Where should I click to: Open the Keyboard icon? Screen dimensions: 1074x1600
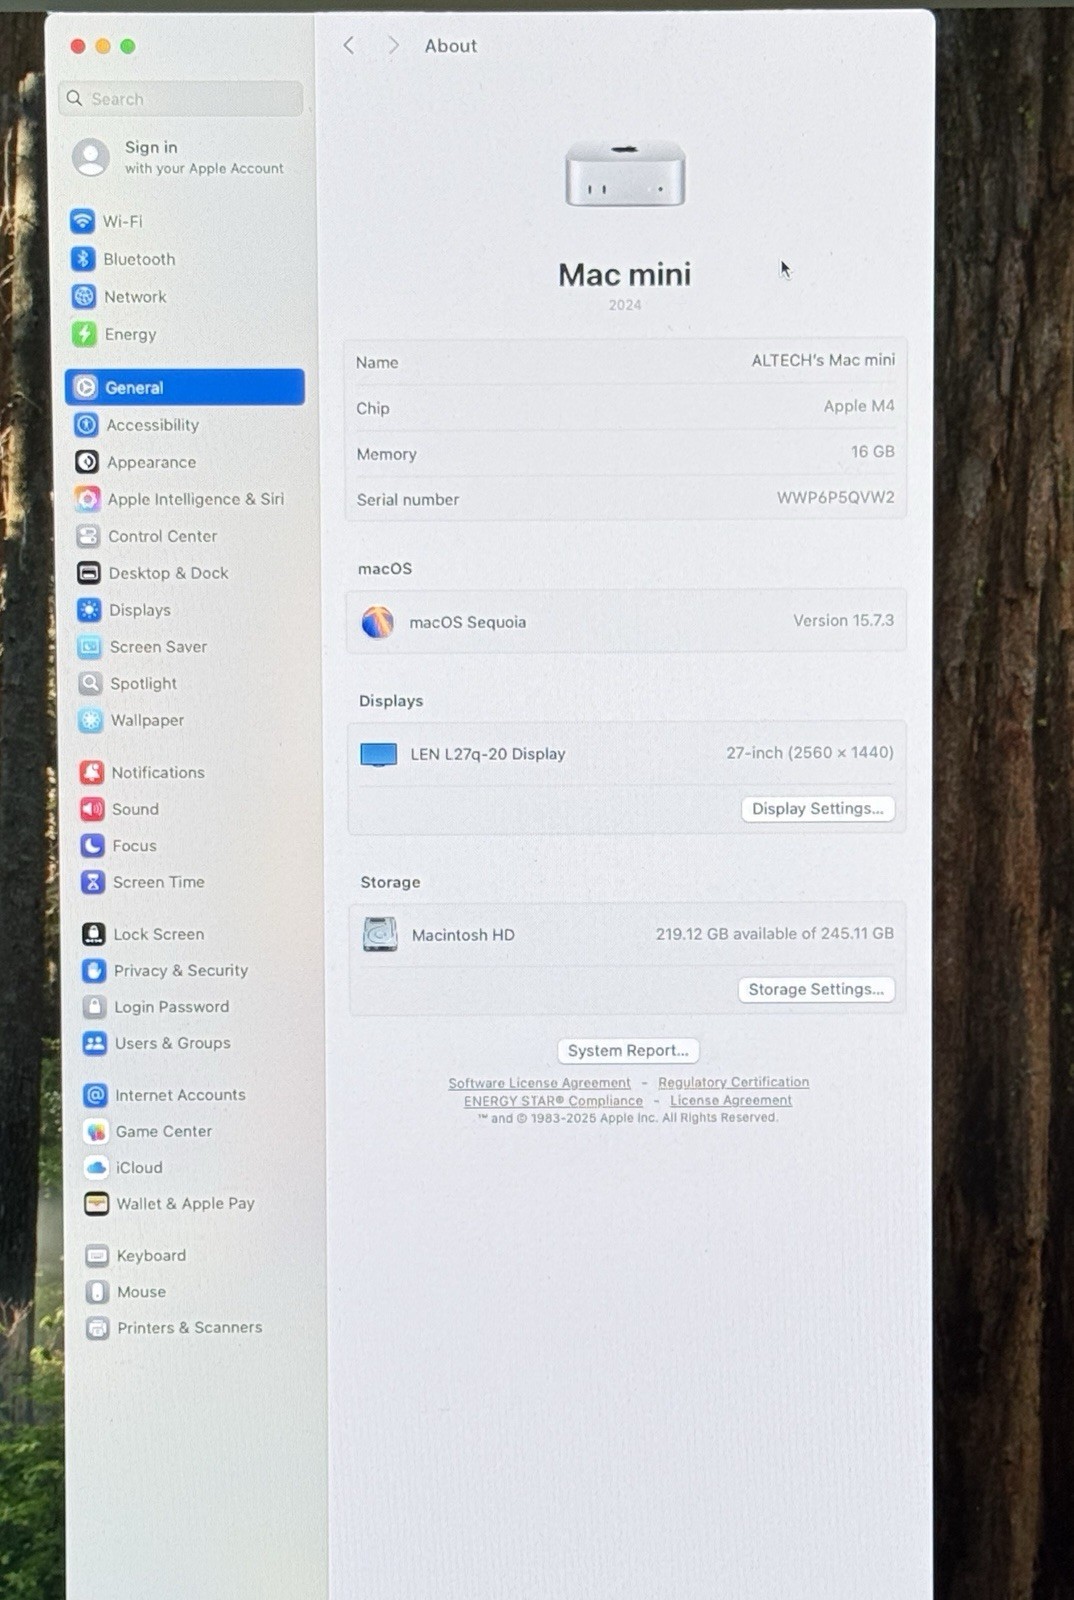[x=97, y=1255]
